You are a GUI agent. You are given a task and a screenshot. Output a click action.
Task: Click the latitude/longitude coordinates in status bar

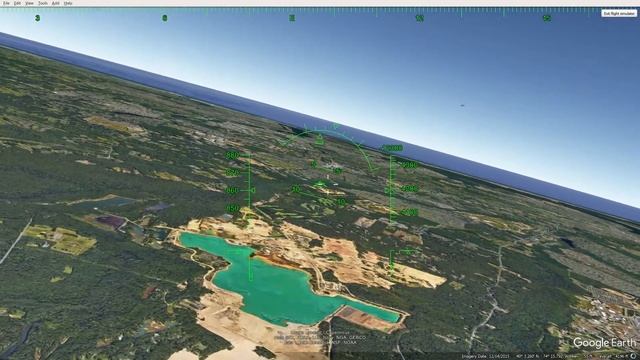pos(547,356)
